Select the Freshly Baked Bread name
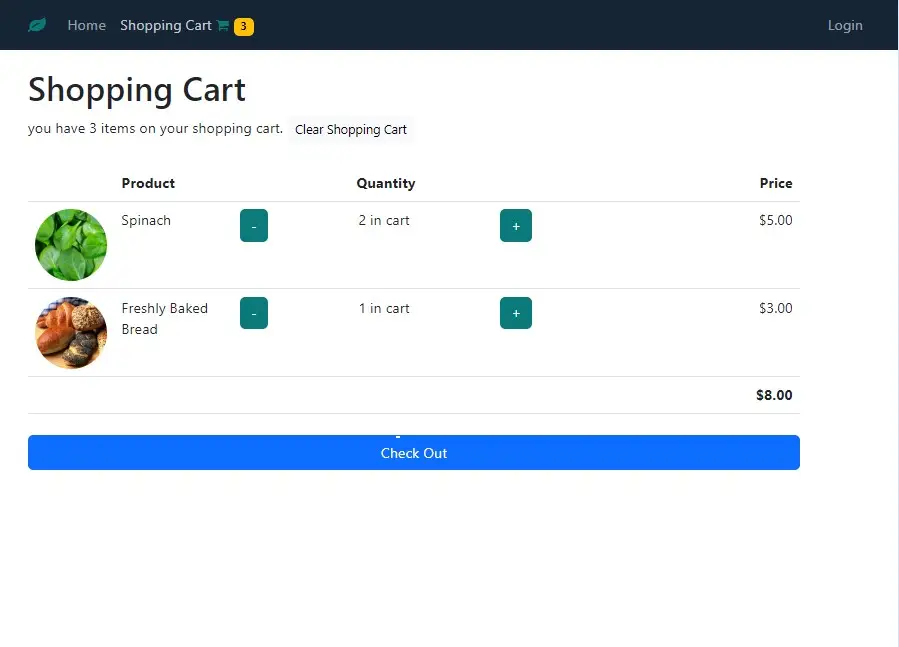The height and width of the screenshot is (647, 899). pos(165,319)
